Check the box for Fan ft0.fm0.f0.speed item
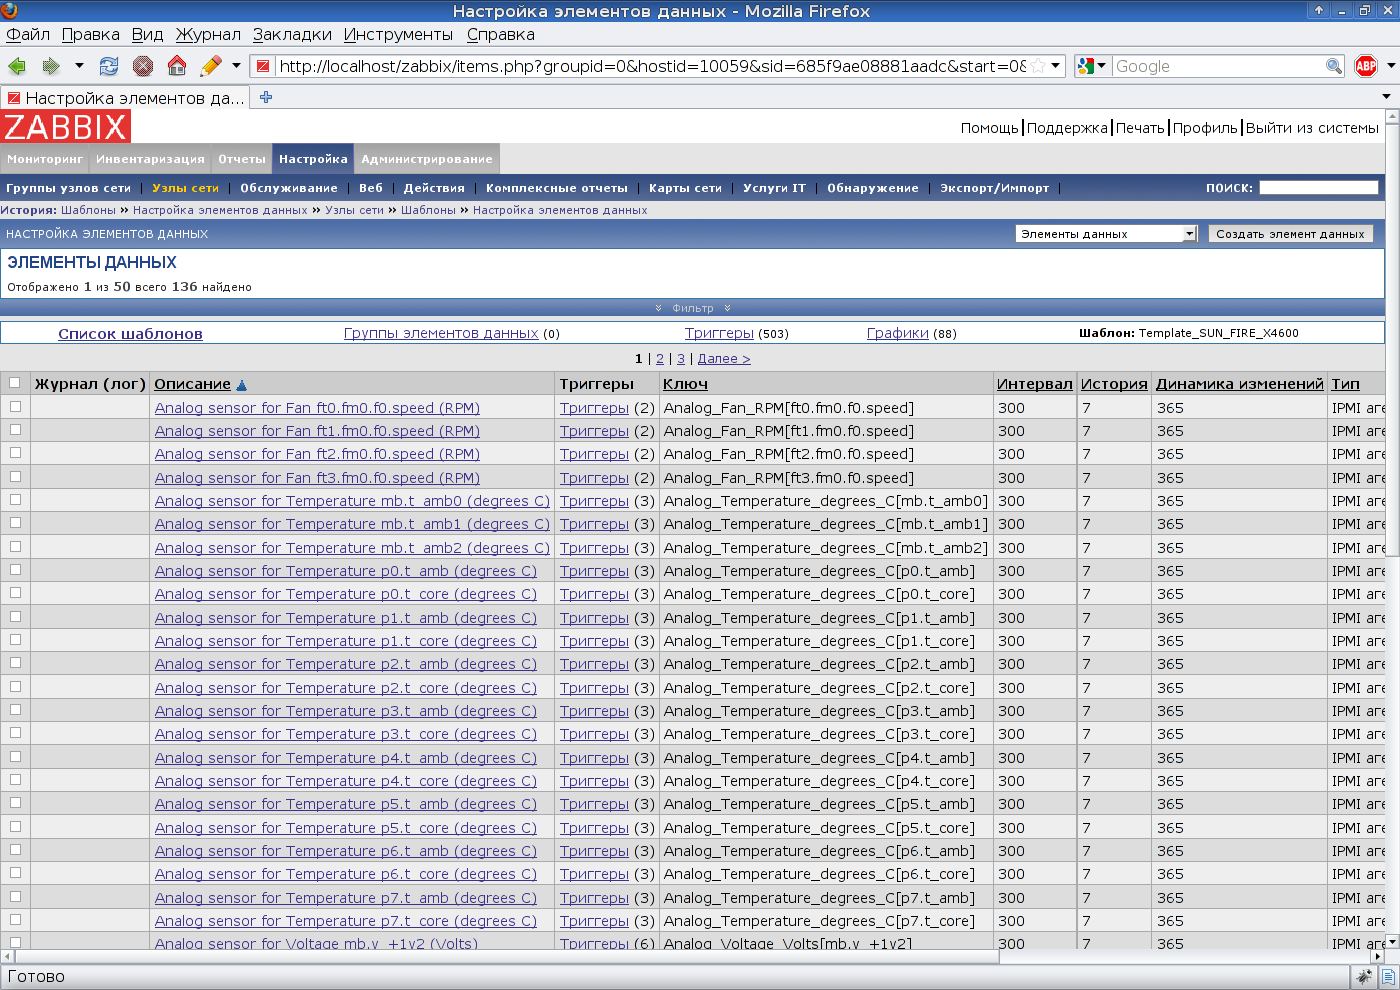 tap(15, 407)
